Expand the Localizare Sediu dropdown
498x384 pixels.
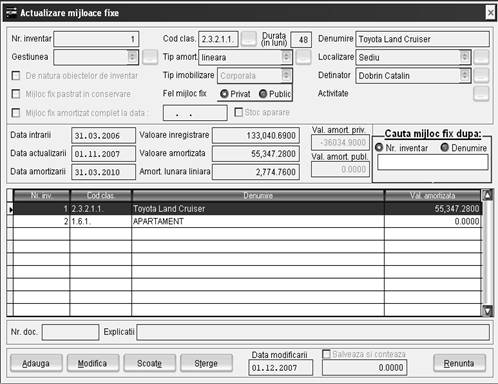coord(464,57)
